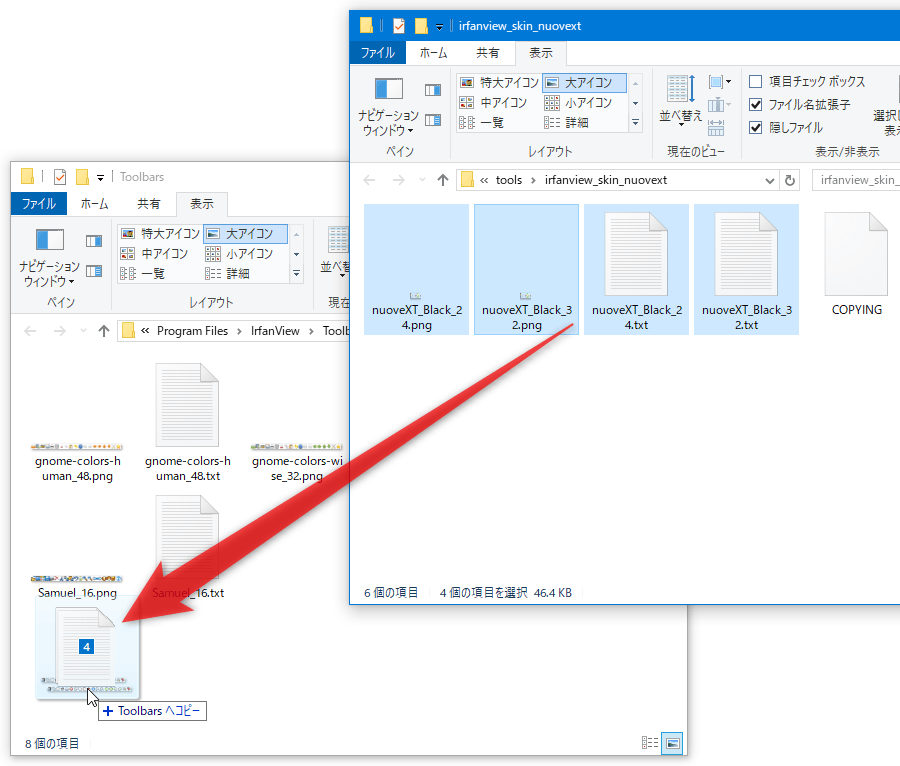This screenshot has width=900, height=766.
Task: Select COPYING file
Action: click(856, 265)
